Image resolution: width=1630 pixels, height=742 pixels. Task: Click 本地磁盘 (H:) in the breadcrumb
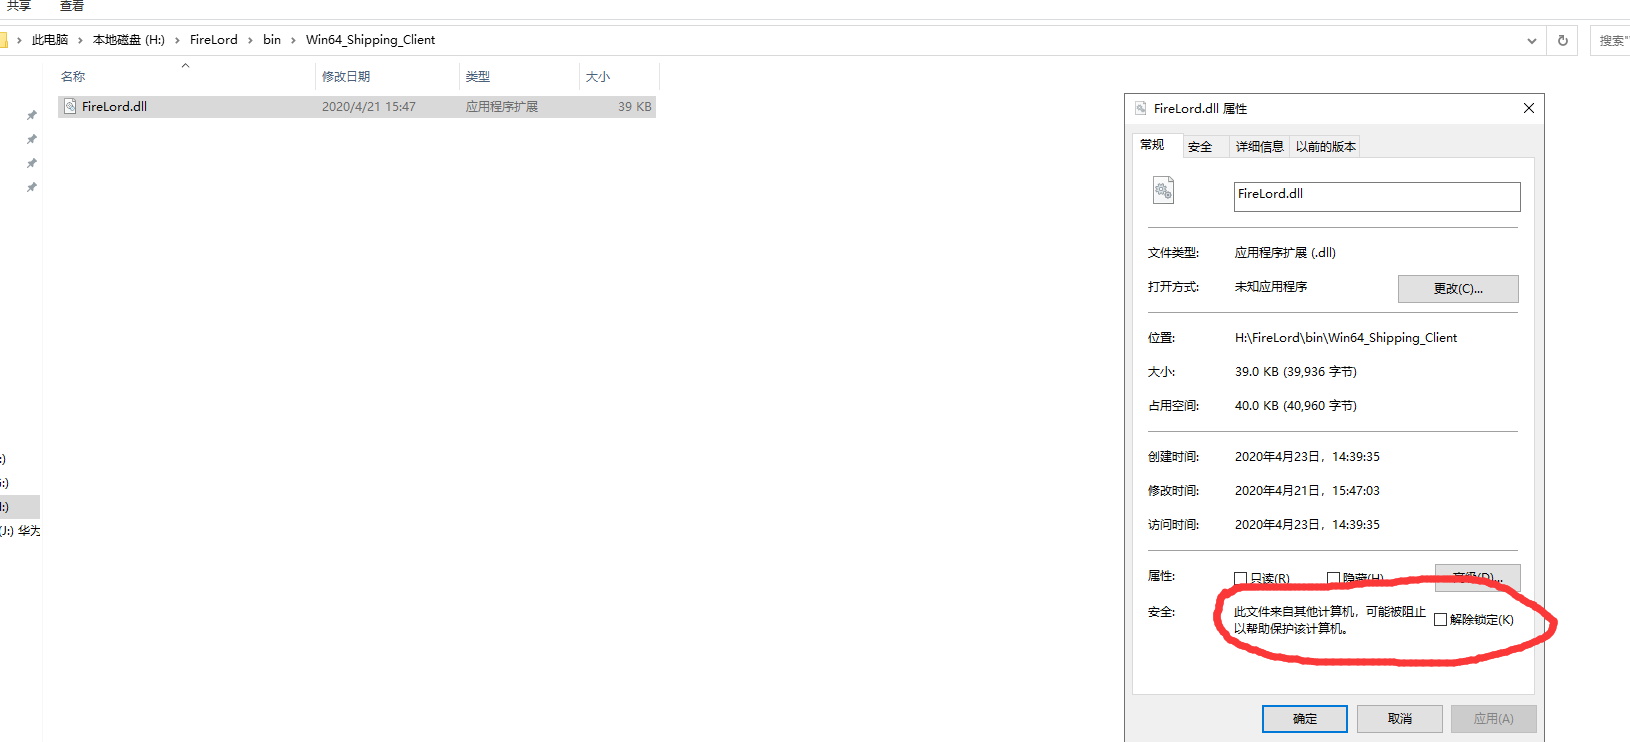pos(129,40)
